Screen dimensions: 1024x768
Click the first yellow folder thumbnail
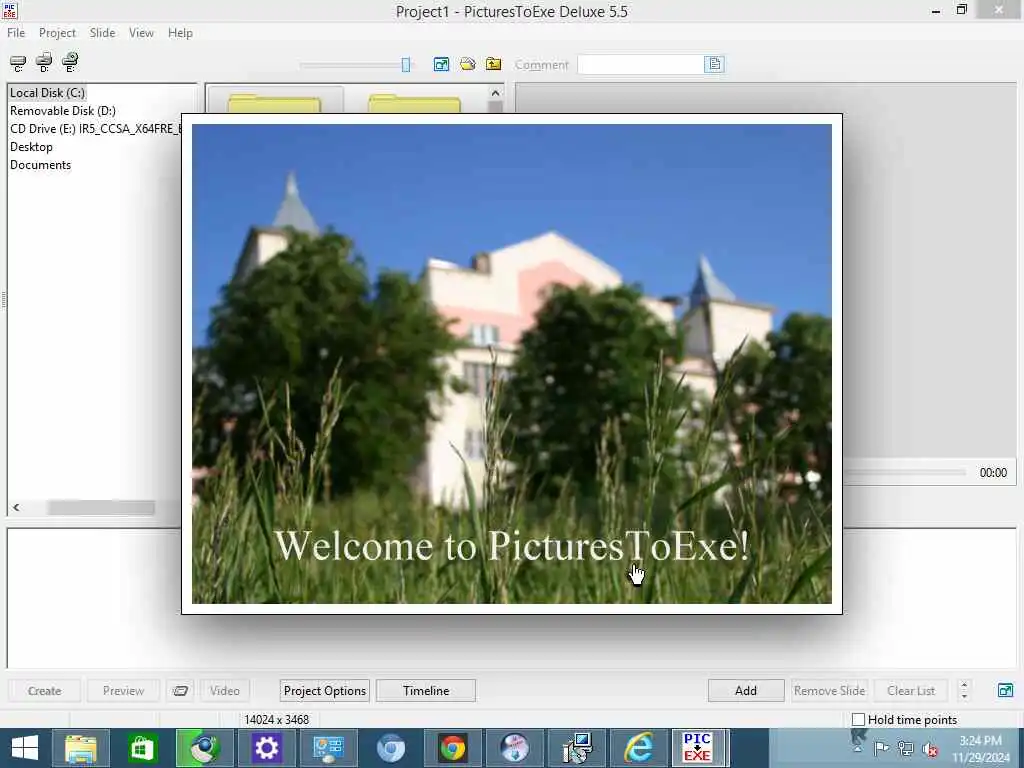[274, 104]
